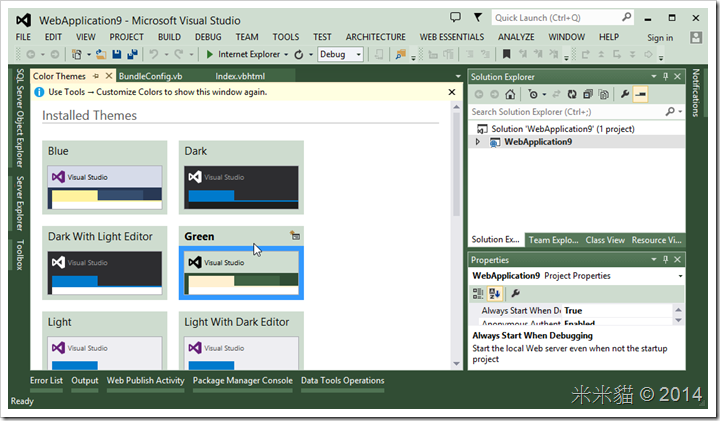Select the Green theme preview
Image resolution: width=720 pixels, height=421 pixels.
click(x=241, y=273)
